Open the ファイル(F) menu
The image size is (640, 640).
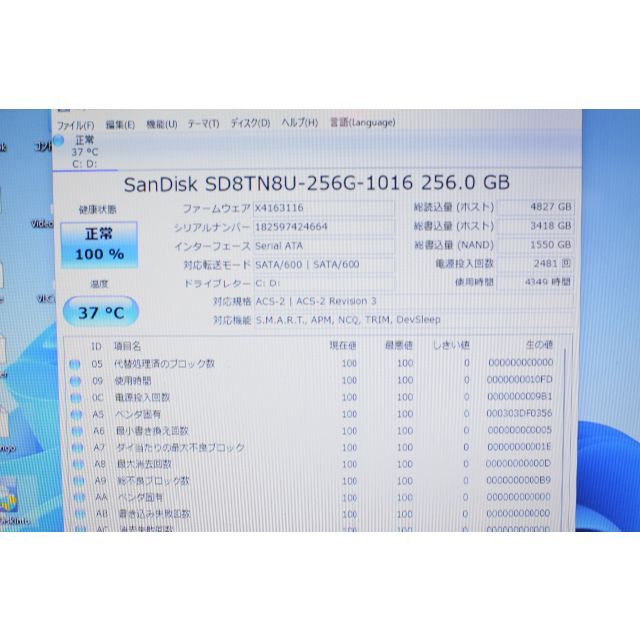click(x=76, y=125)
